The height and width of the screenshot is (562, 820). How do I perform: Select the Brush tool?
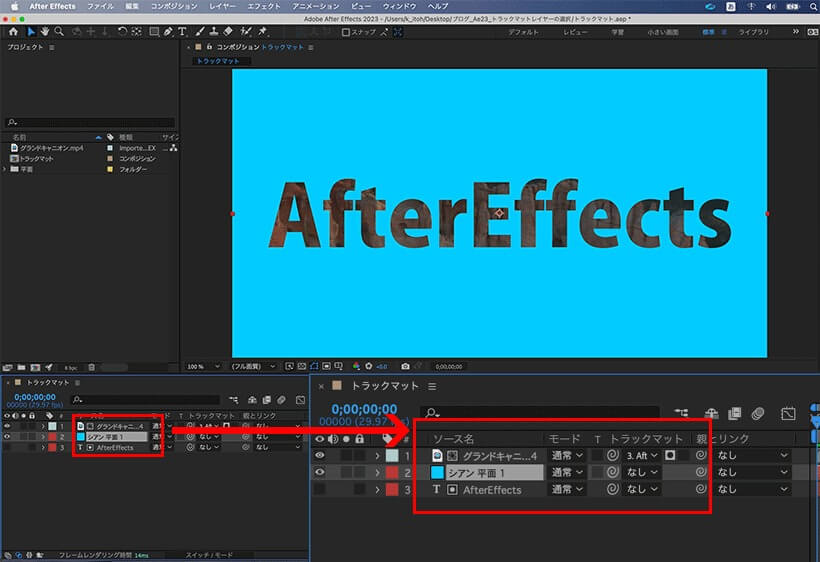[x=200, y=32]
